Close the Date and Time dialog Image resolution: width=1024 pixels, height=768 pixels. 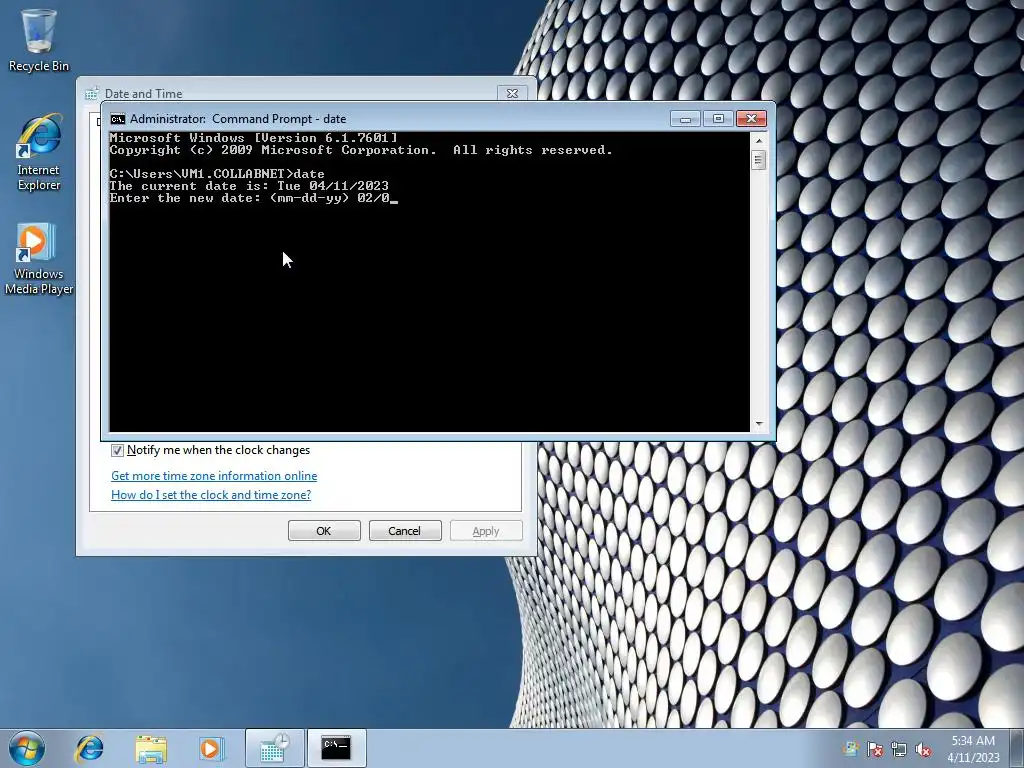512,93
